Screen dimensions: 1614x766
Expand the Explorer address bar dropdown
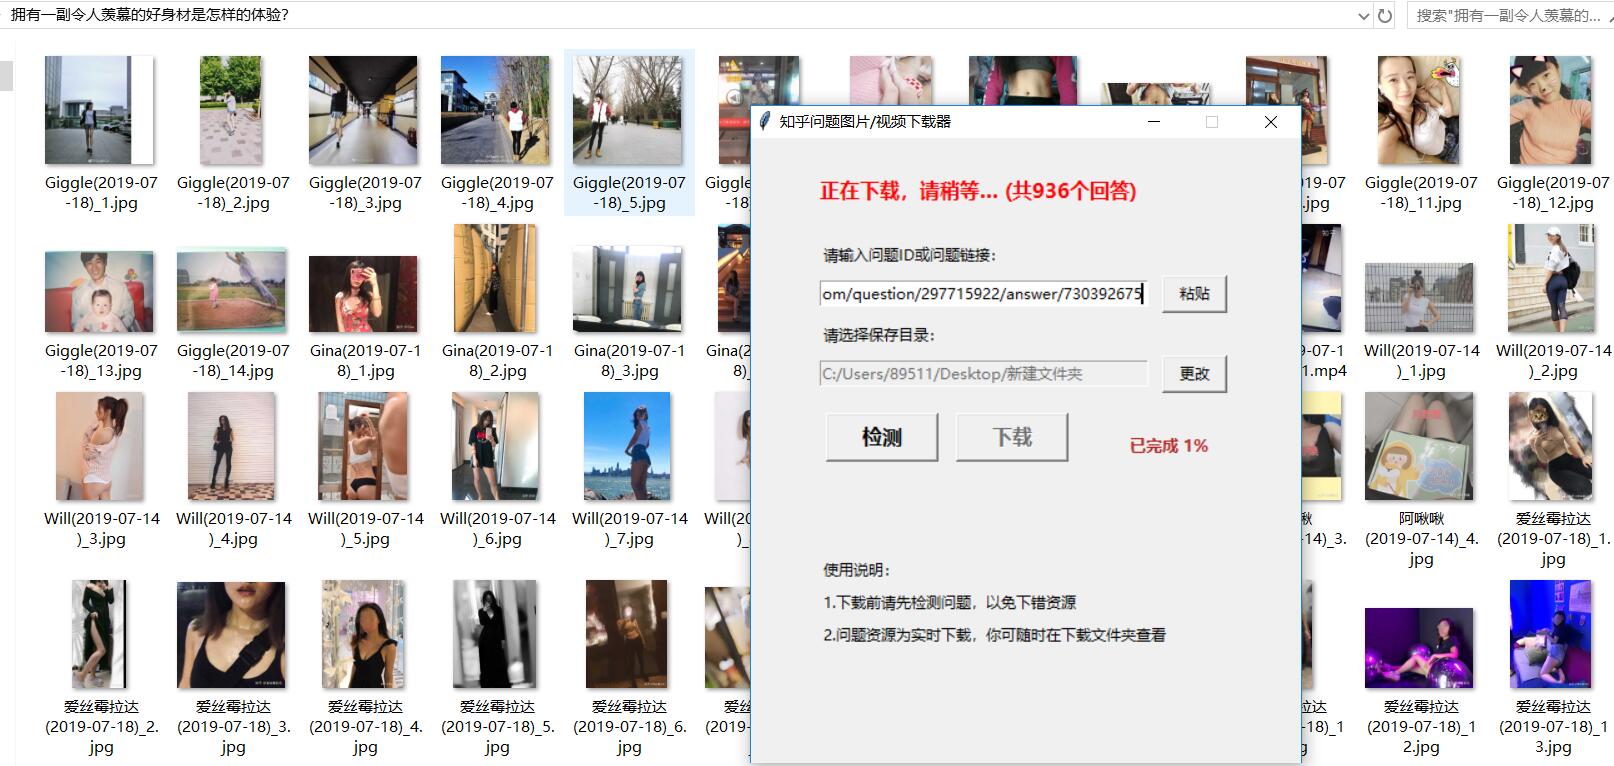pos(1364,15)
